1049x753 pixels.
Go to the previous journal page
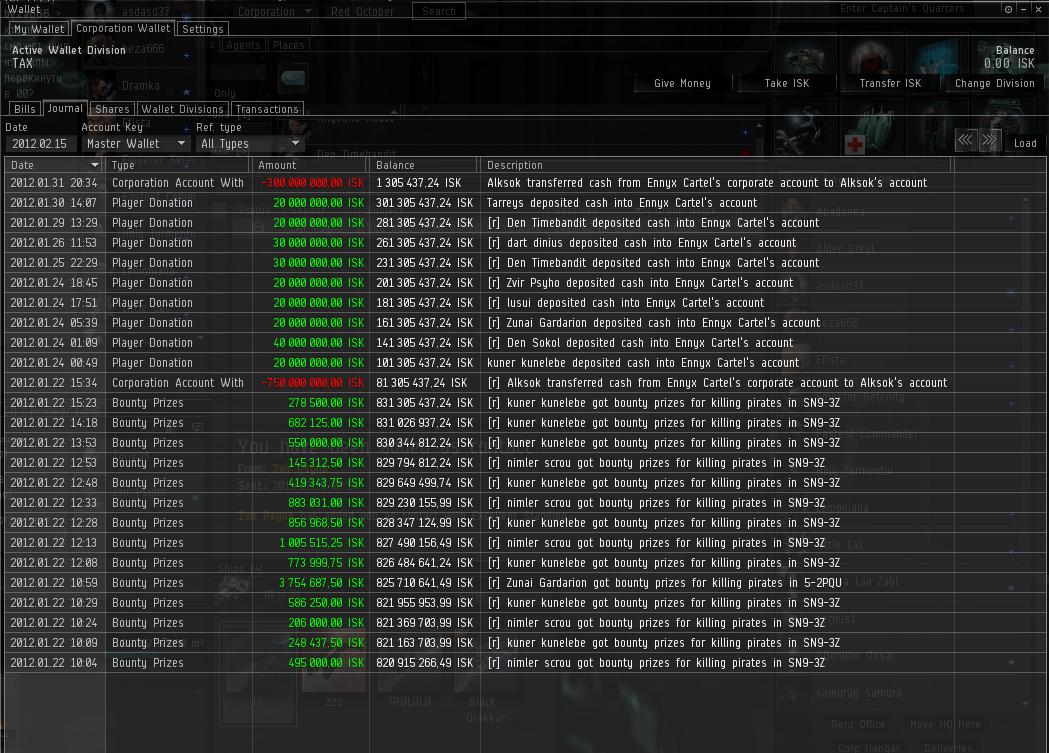(x=965, y=140)
